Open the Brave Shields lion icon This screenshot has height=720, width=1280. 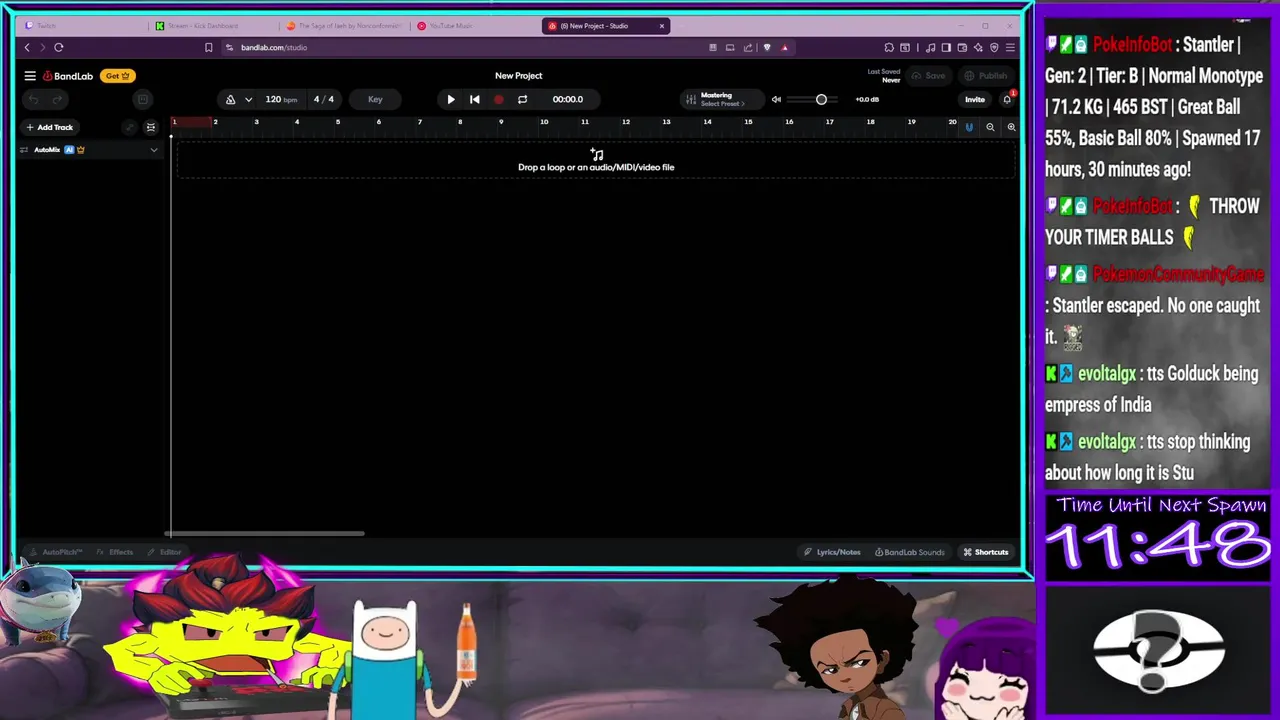767,47
